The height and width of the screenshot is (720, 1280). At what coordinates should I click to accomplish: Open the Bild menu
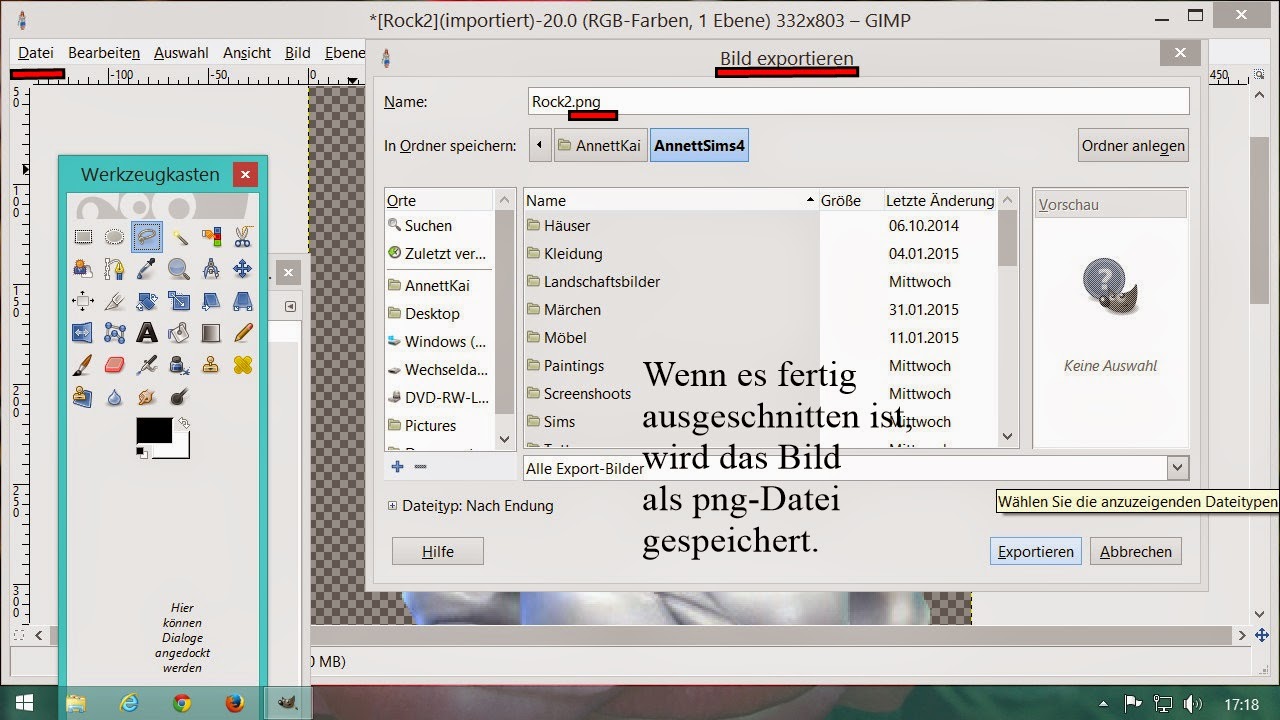tap(298, 53)
